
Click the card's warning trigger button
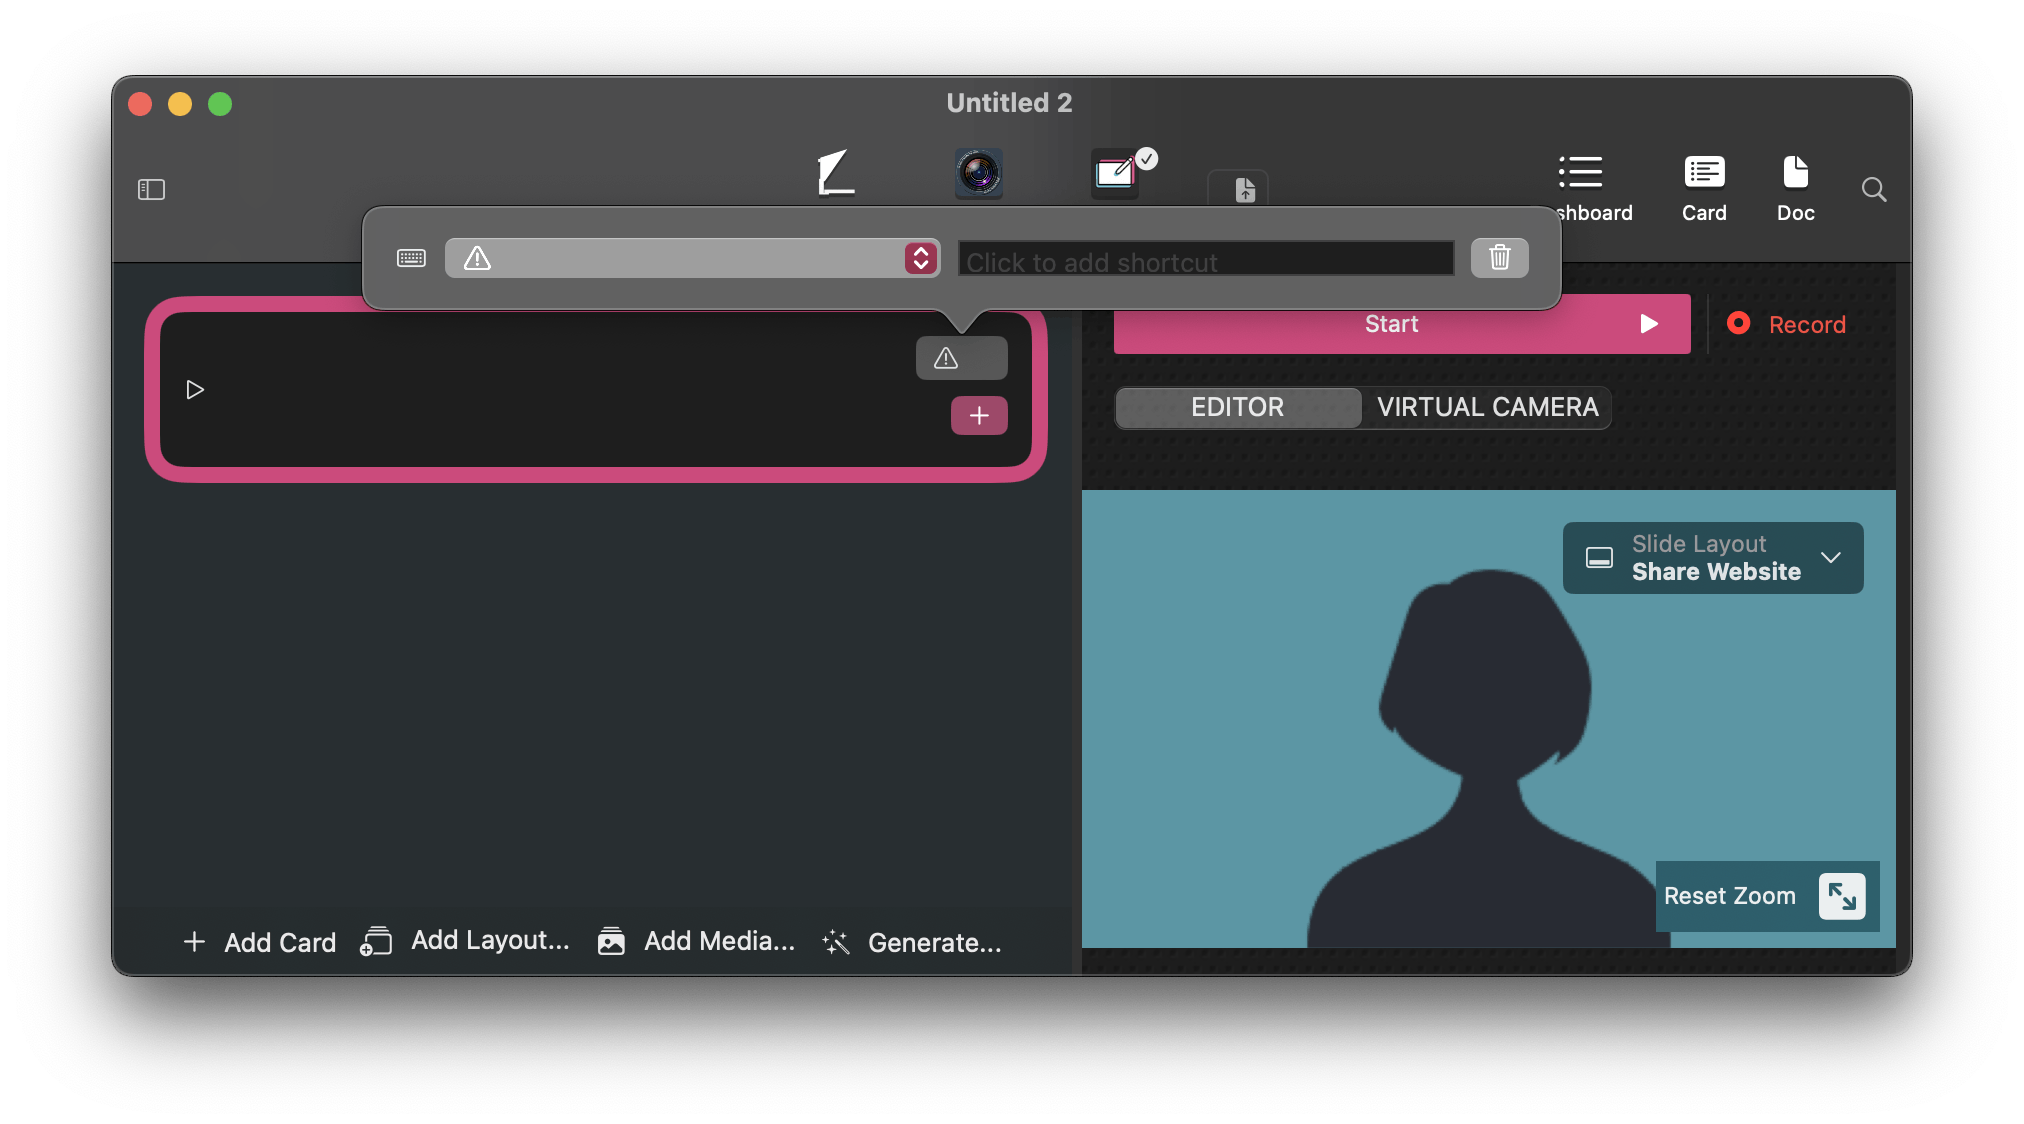tap(961, 358)
